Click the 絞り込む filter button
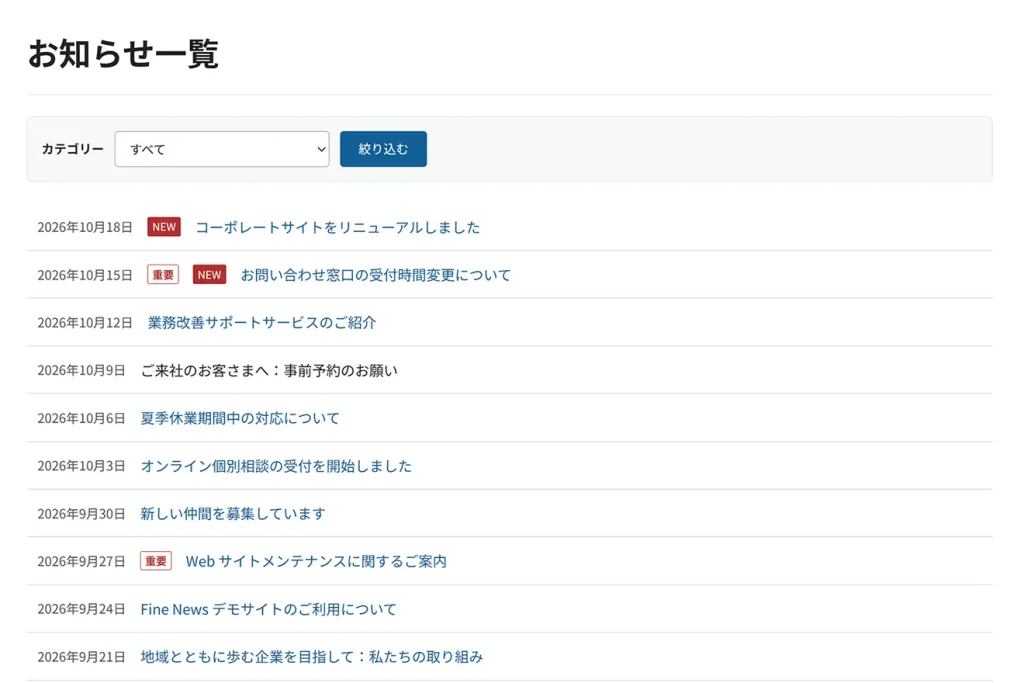The height and width of the screenshot is (683, 1024). [383, 149]
